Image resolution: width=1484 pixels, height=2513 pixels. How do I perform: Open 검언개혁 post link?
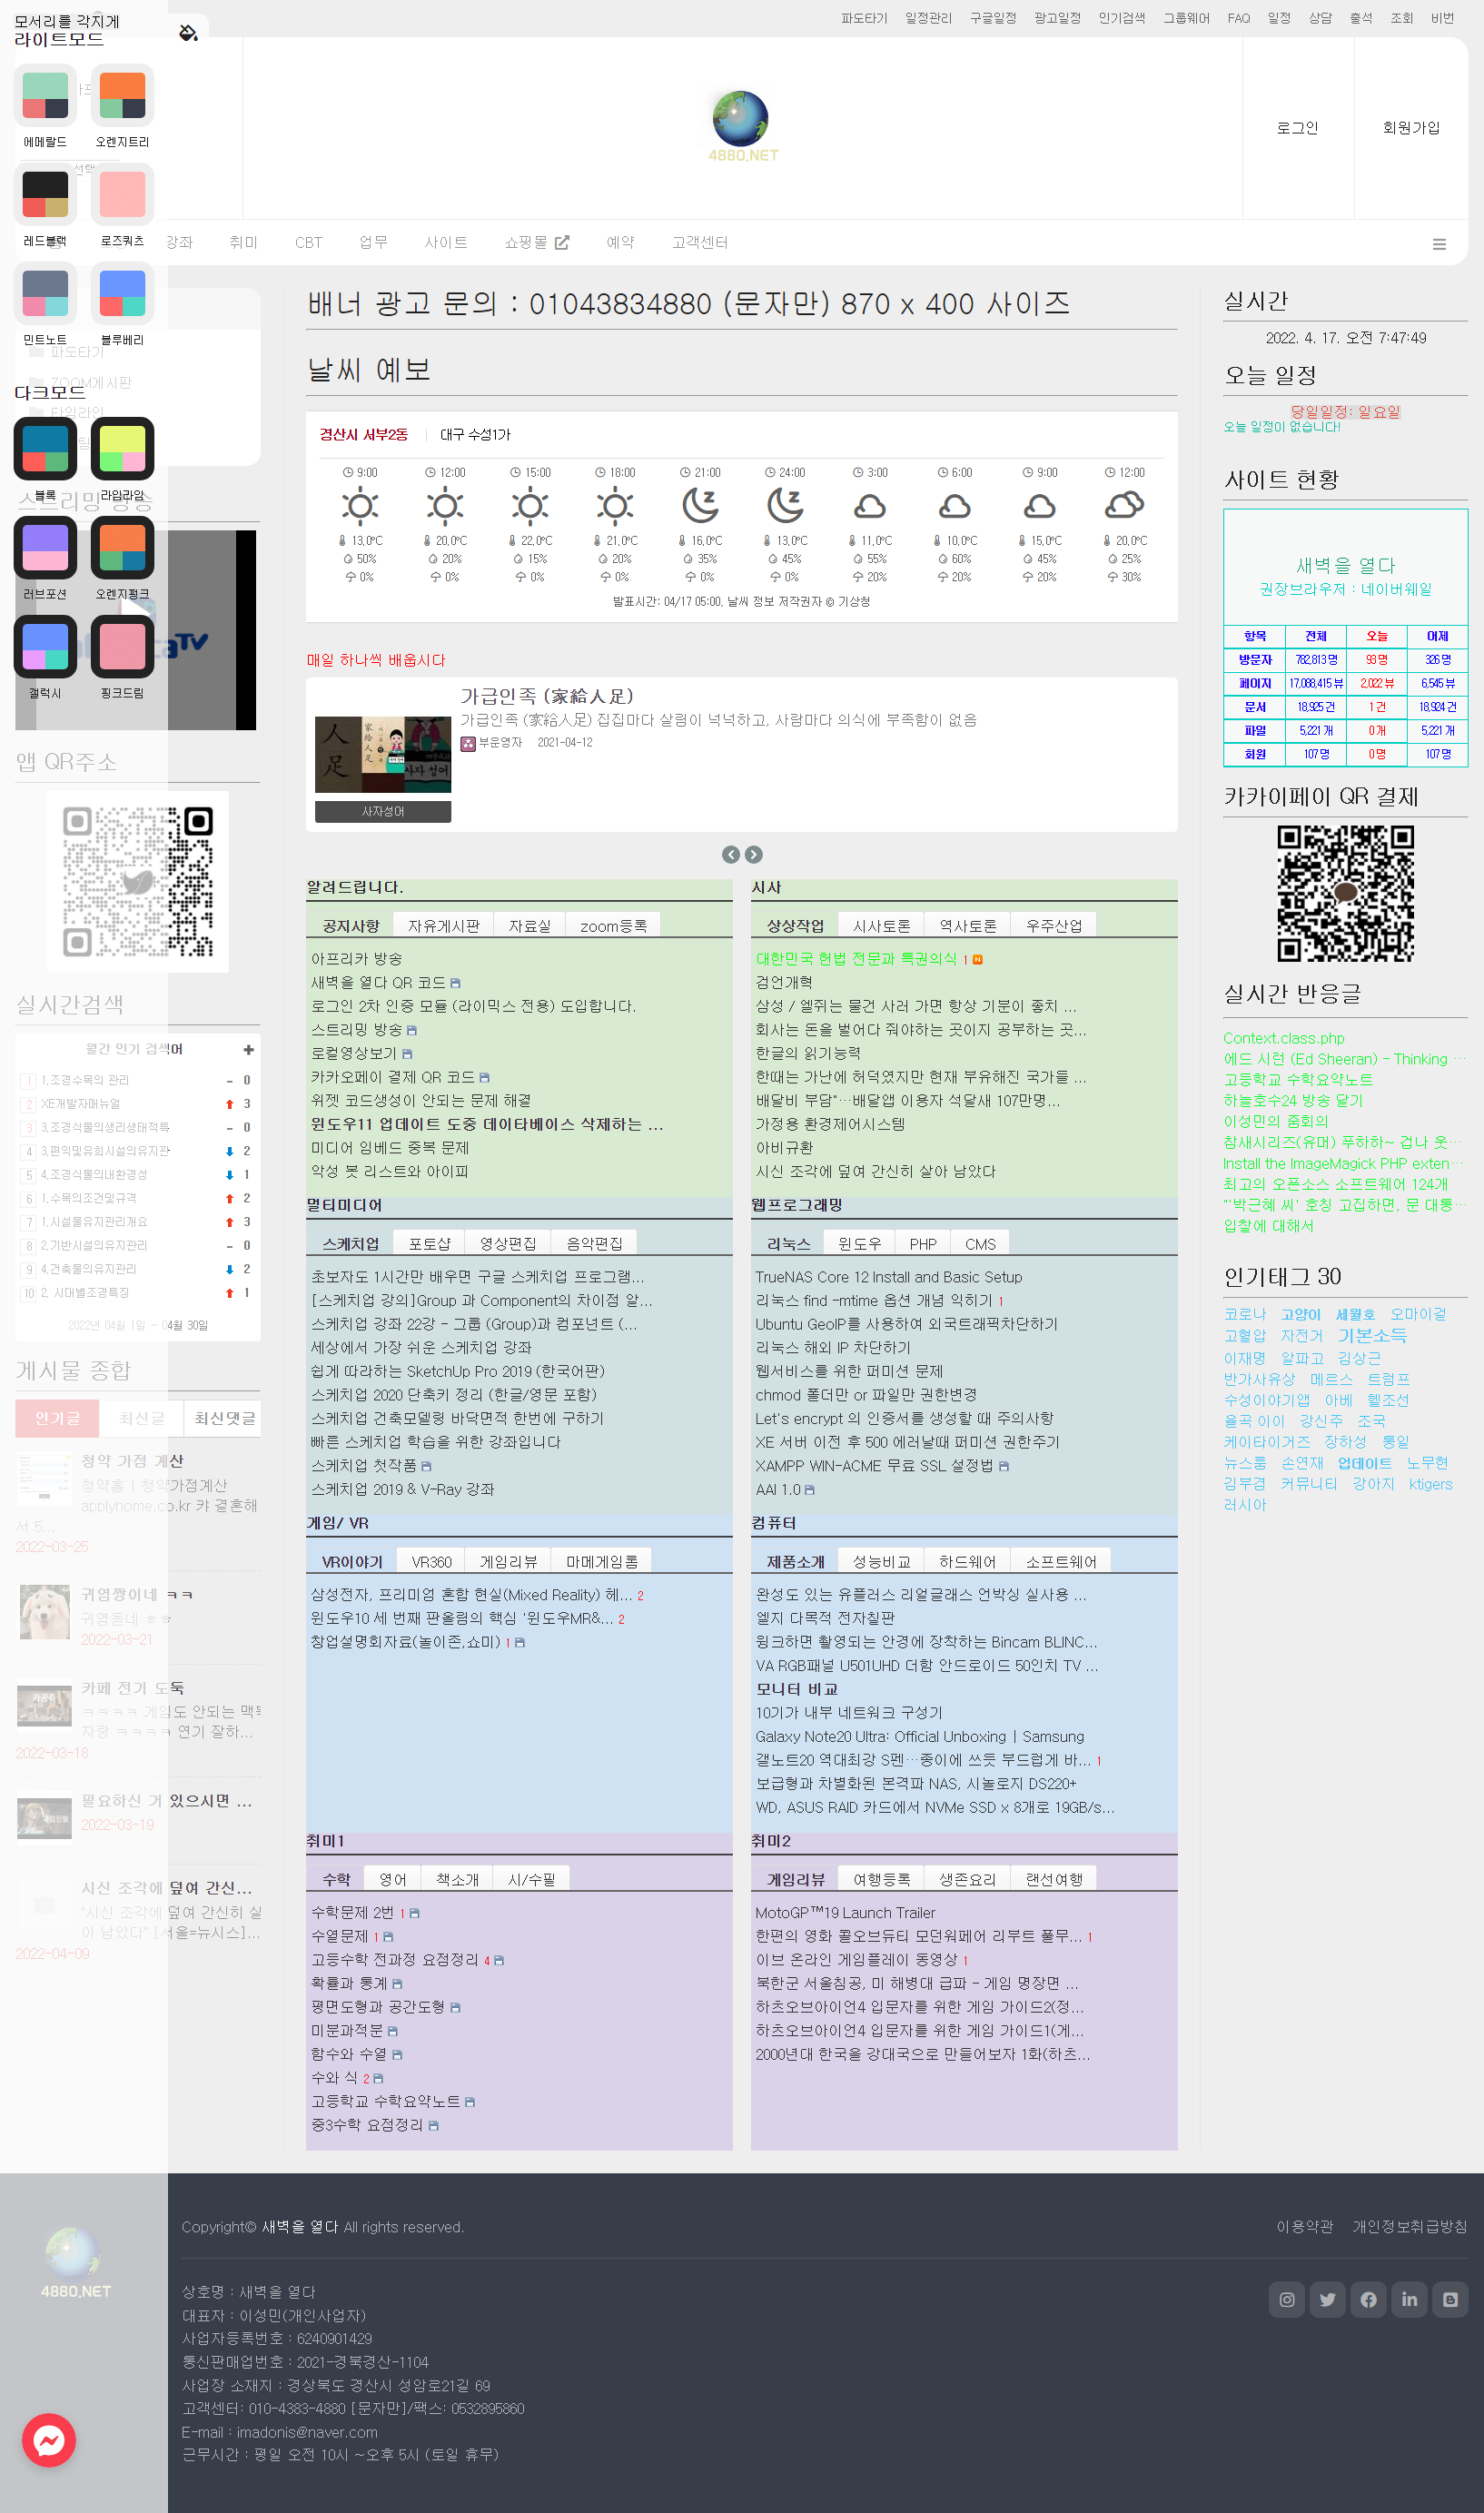tap(784, 982)
